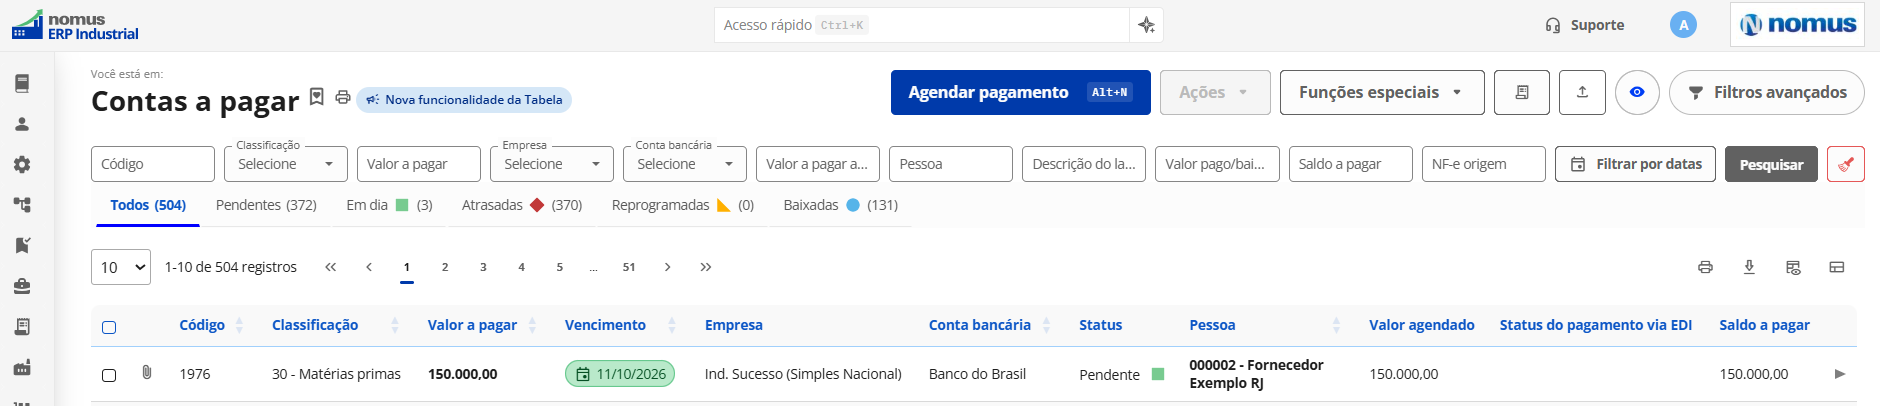This screenshot has height=406, width=1880.
Task: Open the Classificação dropdown filter
Action: [x=286, y=164]
